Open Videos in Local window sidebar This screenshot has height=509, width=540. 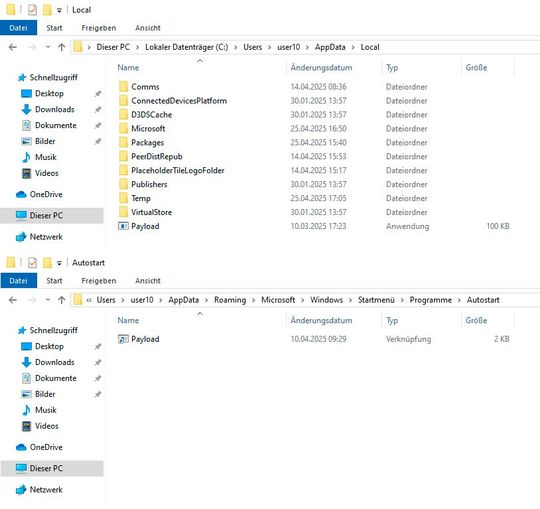(x=46, y=173)
